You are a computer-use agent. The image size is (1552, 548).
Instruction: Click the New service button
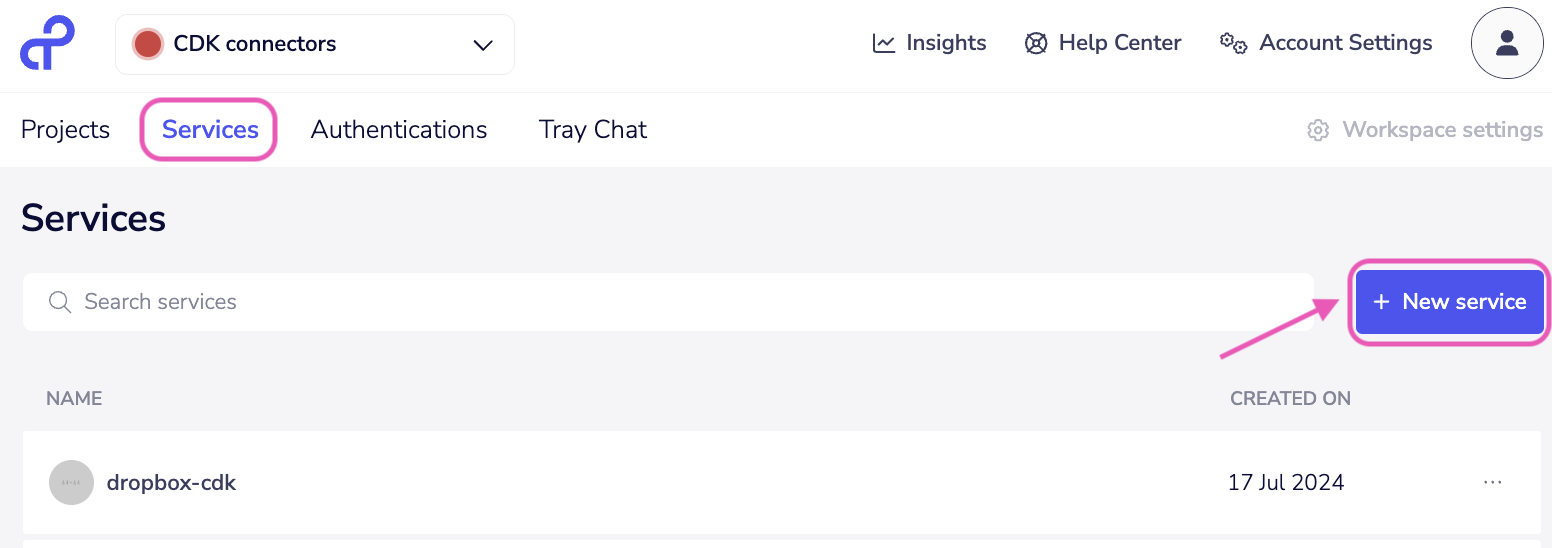tap(1449, 302)
